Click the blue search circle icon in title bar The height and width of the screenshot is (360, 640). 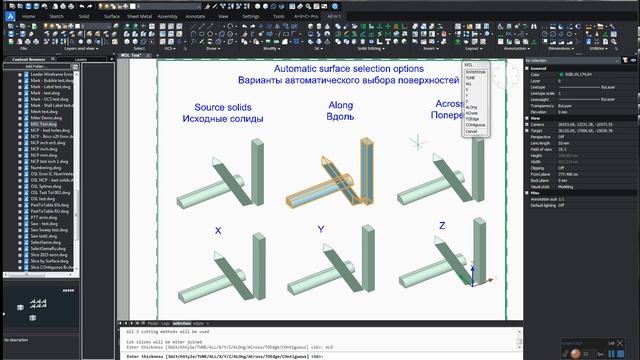[335, 7]
